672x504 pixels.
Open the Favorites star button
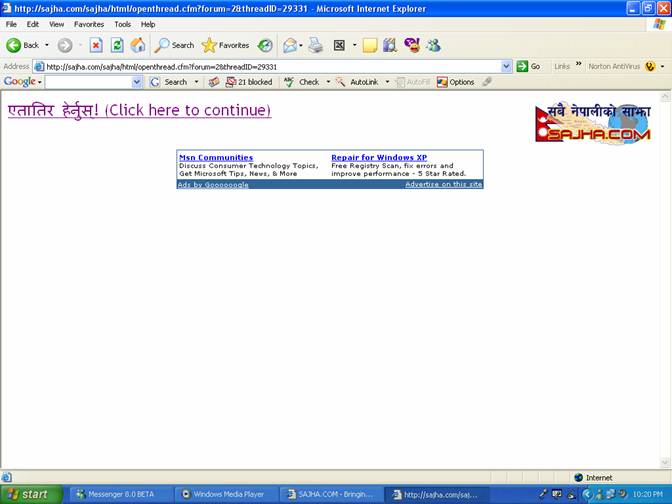225,45
